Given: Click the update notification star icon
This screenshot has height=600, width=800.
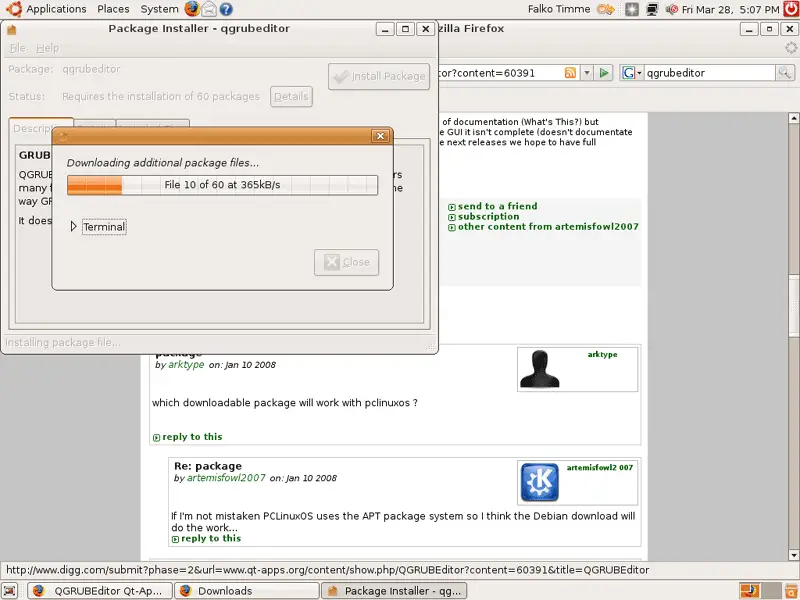Looking at the screenshot, I should (632, 9).
